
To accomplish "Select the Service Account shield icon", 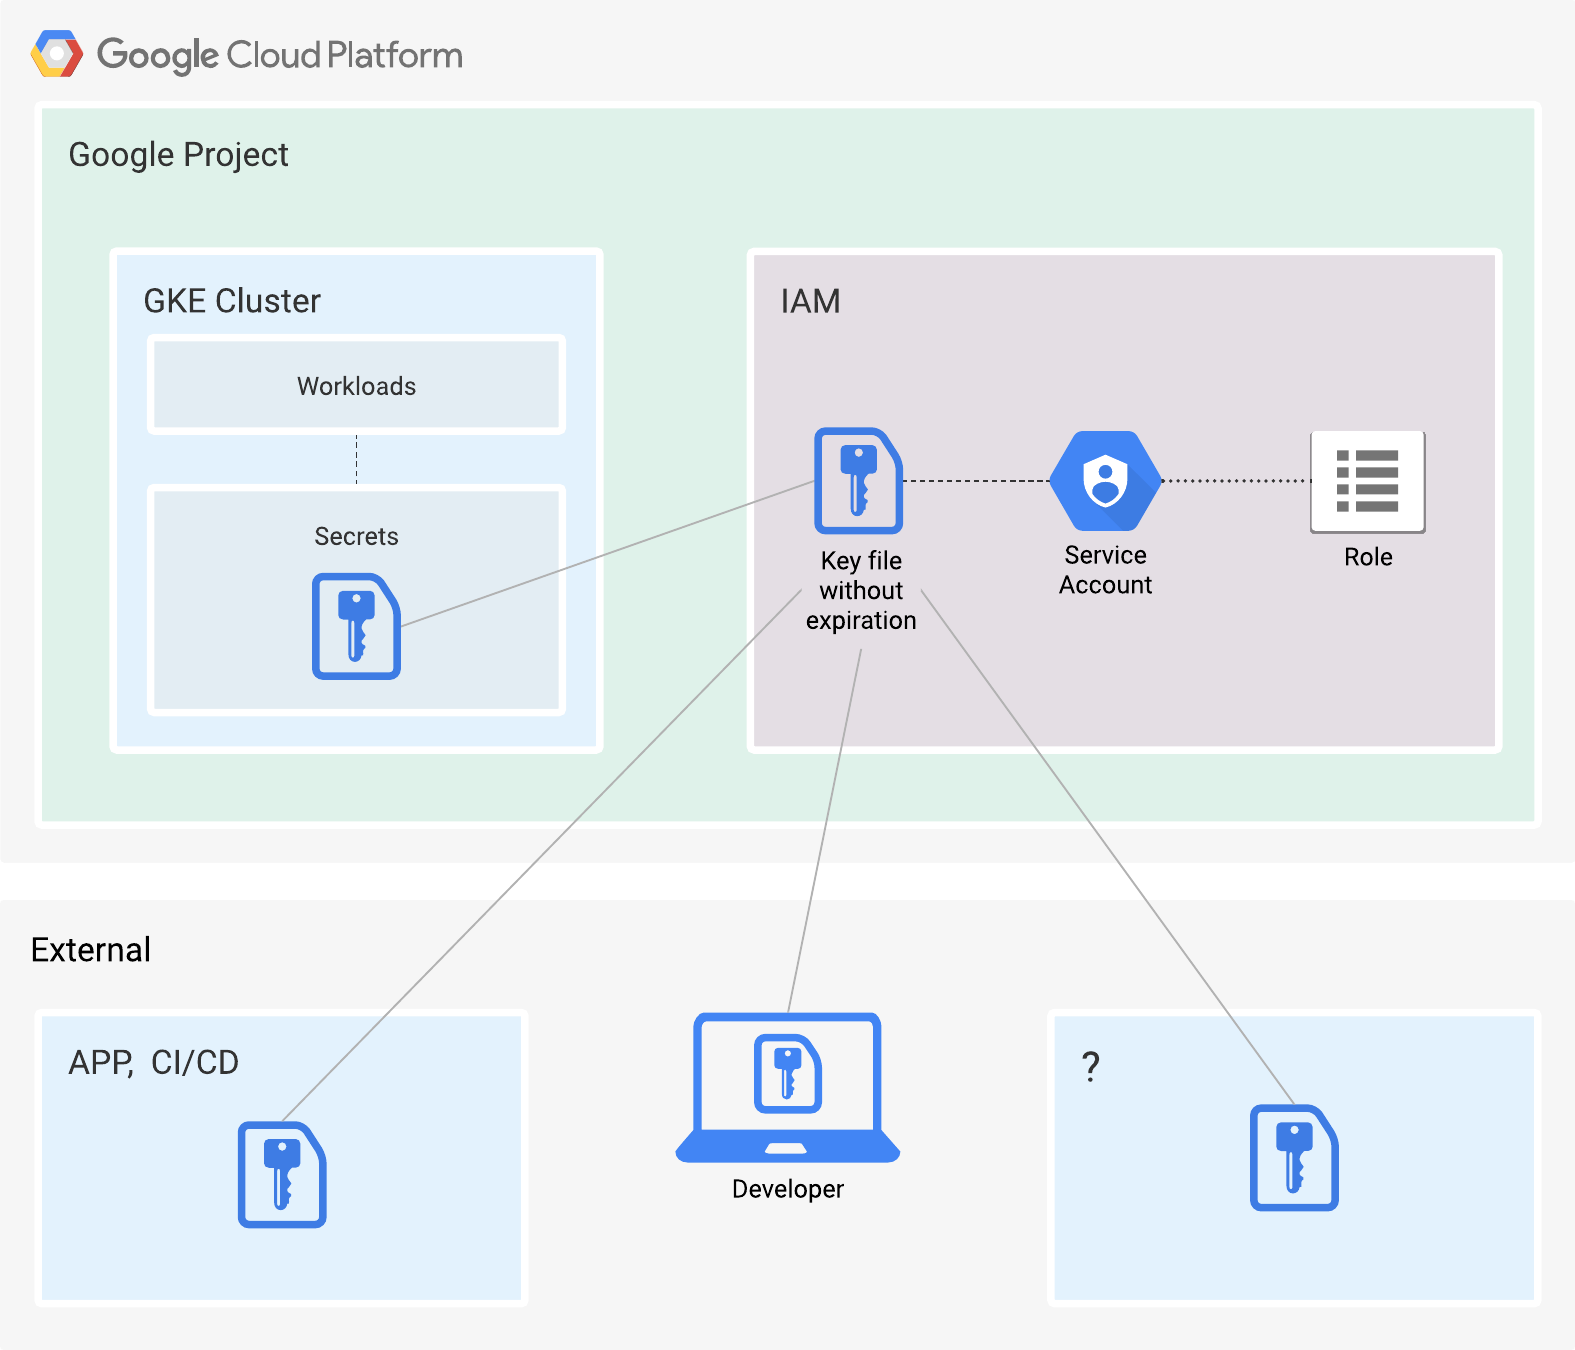I will click(1106, 481).
